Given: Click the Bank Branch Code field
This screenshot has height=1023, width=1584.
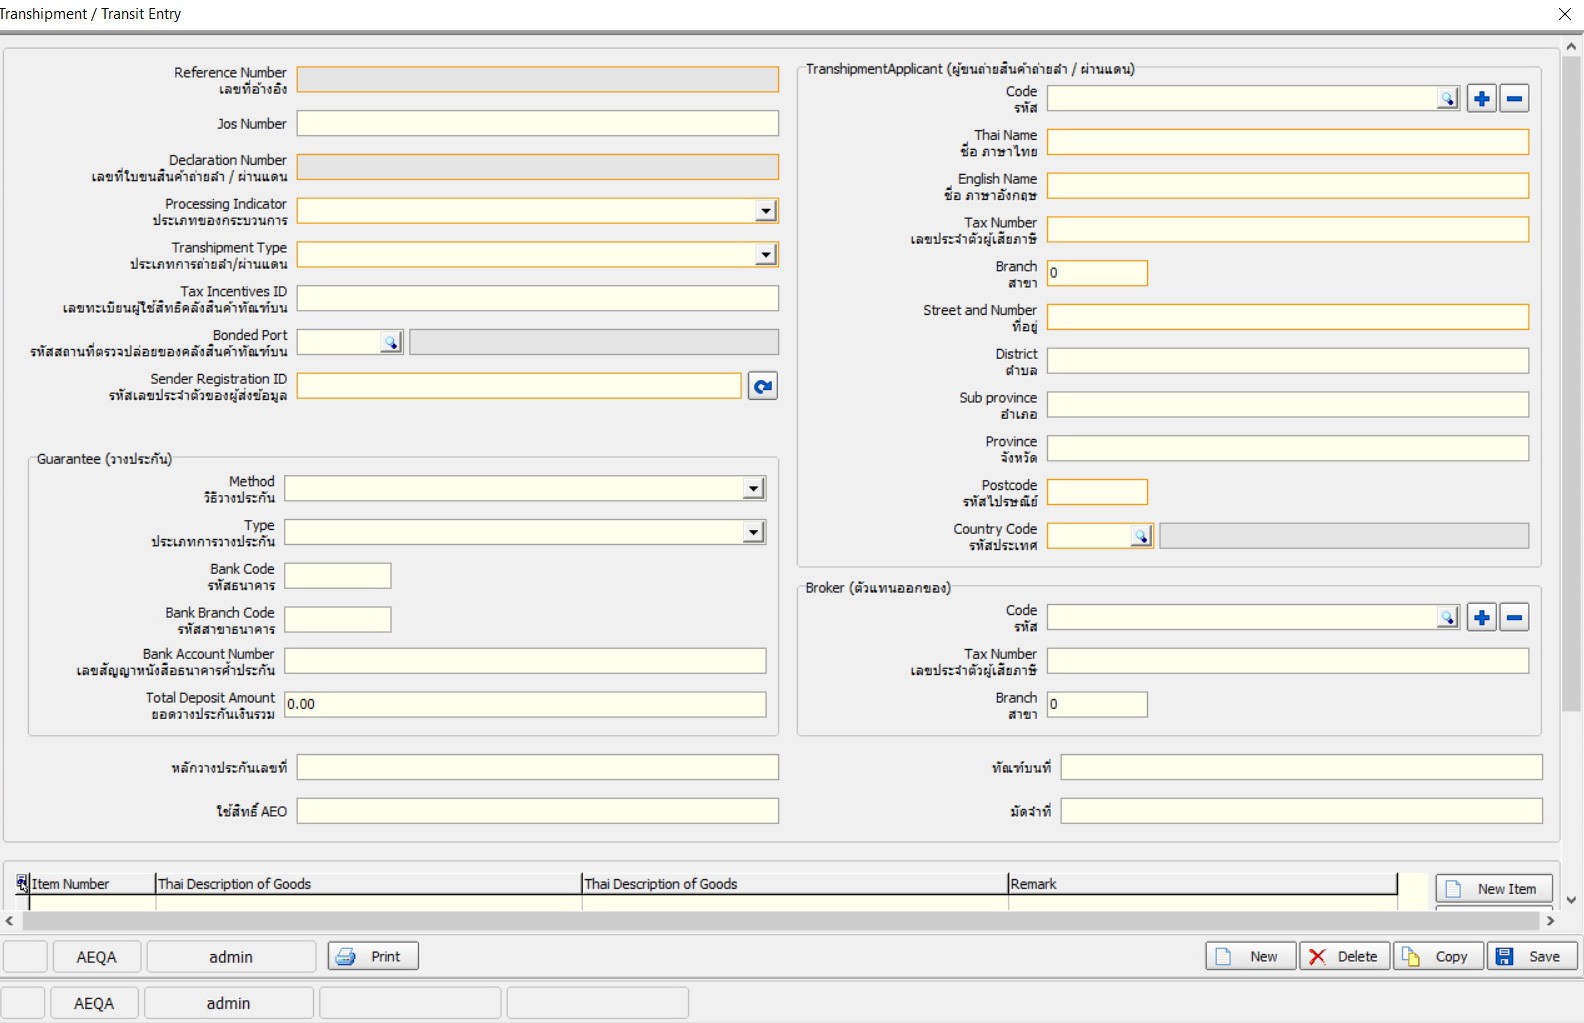Looking at the screenshot, I should 338,620.
